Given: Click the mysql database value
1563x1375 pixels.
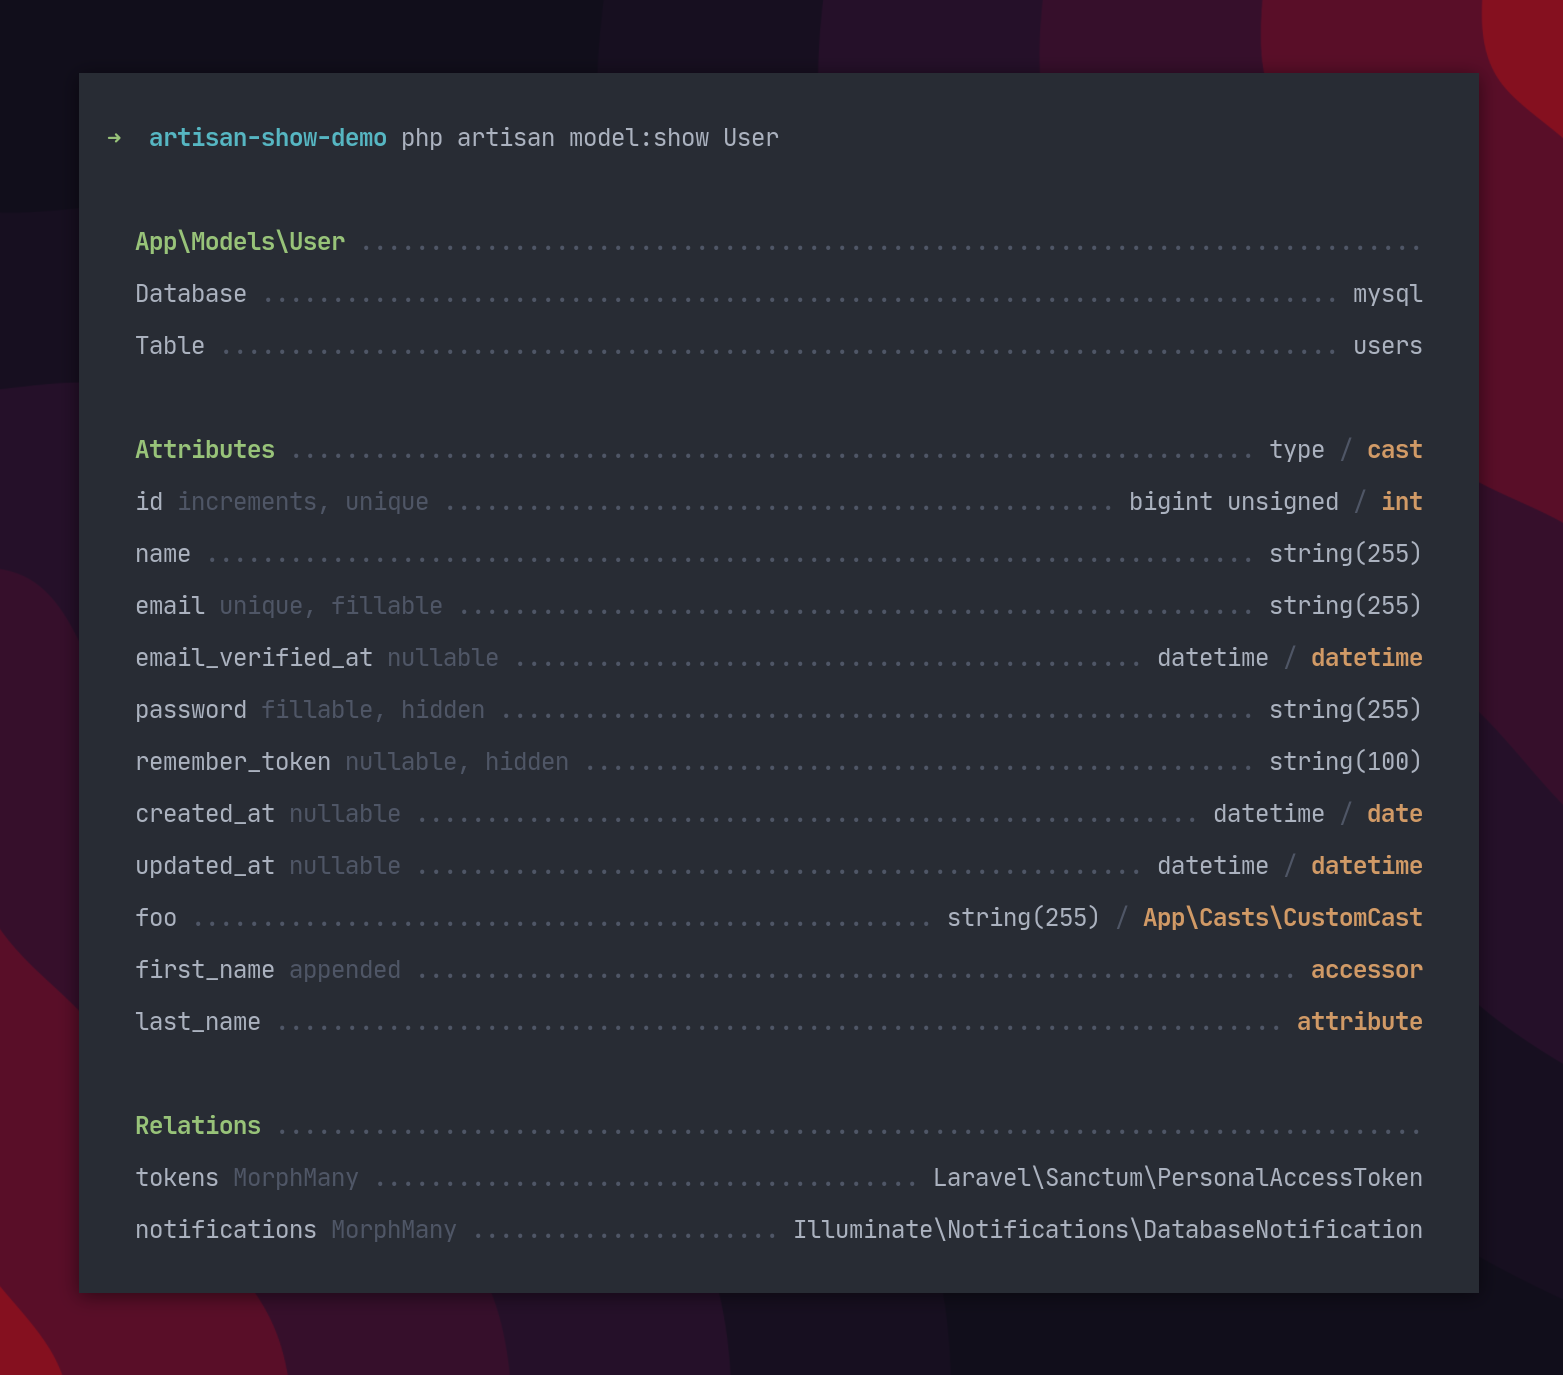Looking at the screenshot, I should click(x=1388, y=293).
